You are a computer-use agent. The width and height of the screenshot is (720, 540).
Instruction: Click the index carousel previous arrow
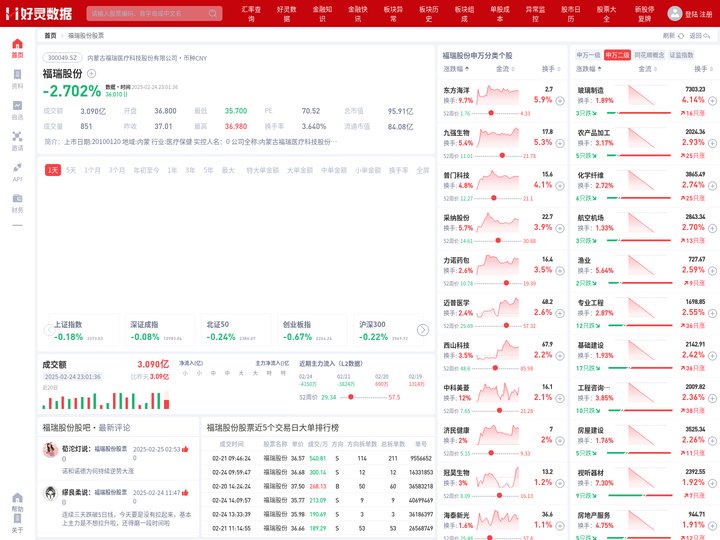(x=49, y=330)
